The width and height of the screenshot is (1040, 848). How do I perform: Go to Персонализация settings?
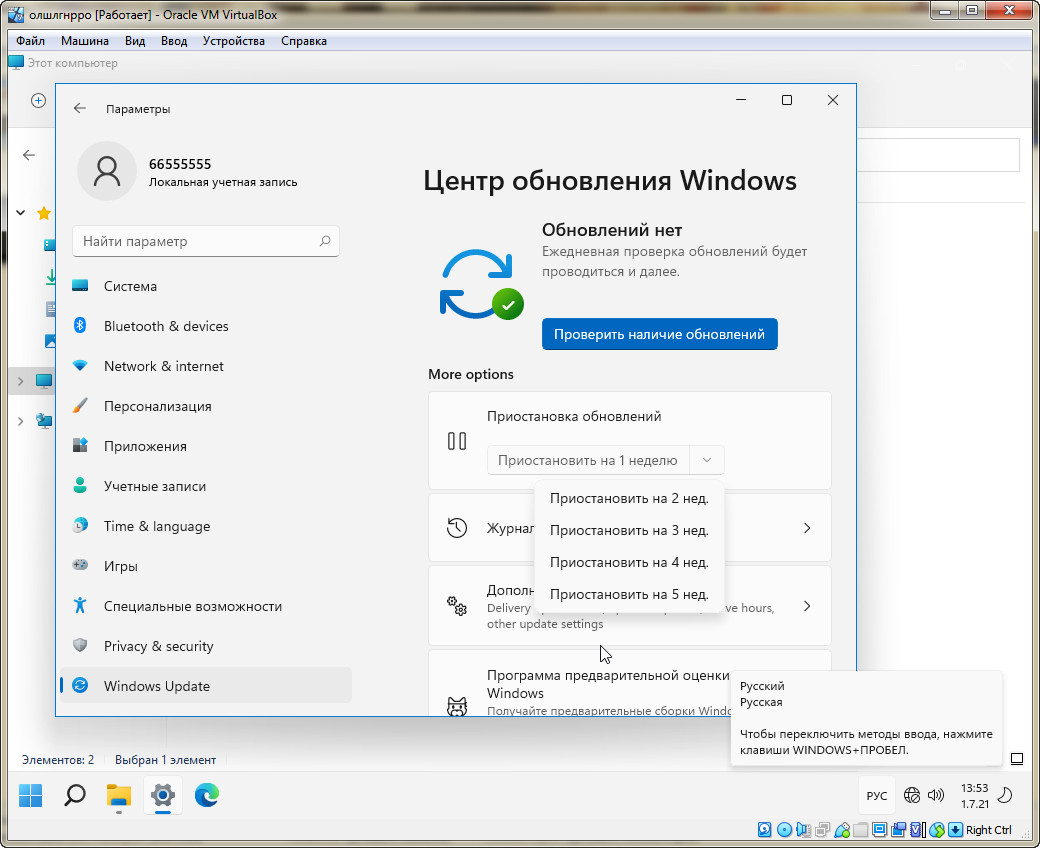(157, 406)
